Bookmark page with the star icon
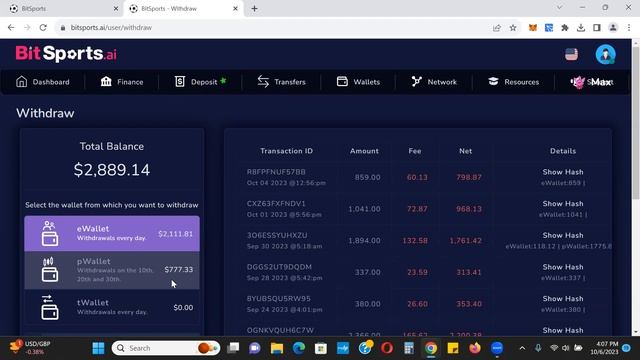Image resolution: width=640 pixels, height=360 pixels. tap(513, 28)
